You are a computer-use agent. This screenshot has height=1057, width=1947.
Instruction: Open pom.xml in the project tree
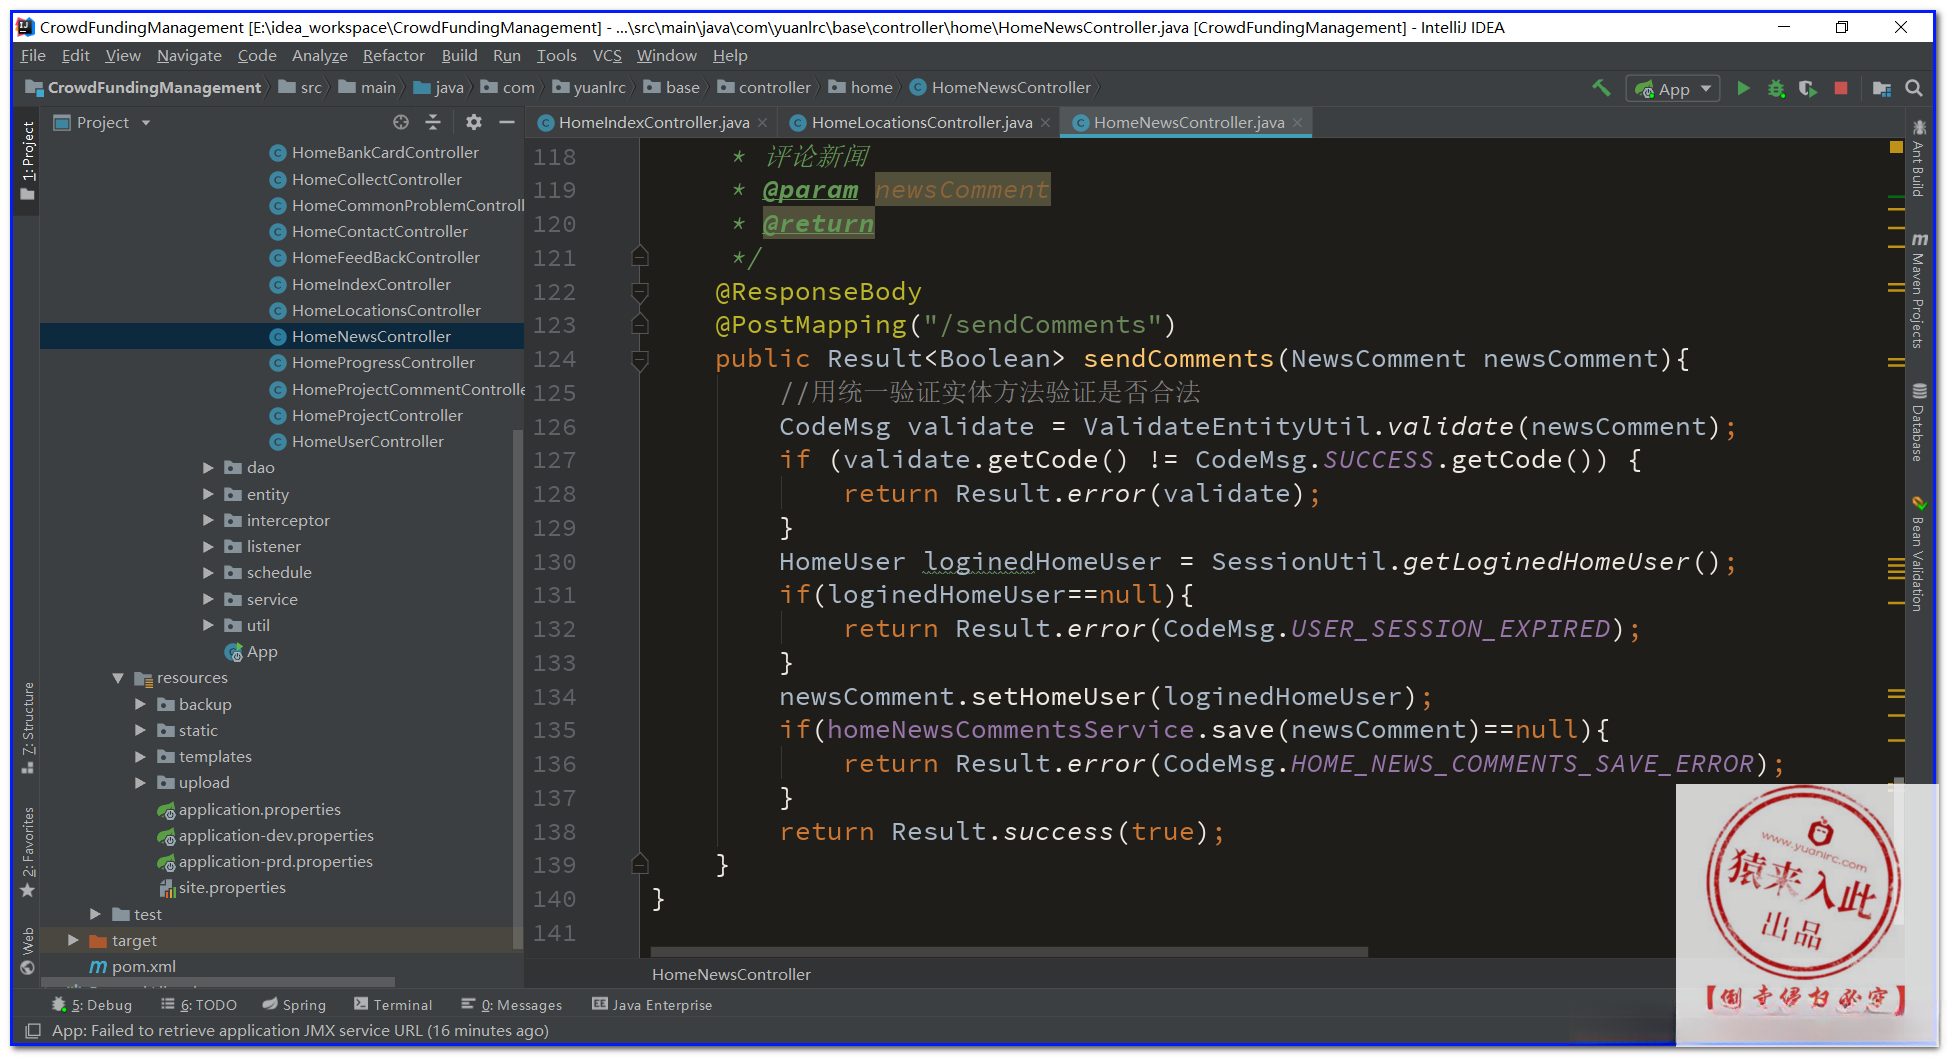[143, 966]
